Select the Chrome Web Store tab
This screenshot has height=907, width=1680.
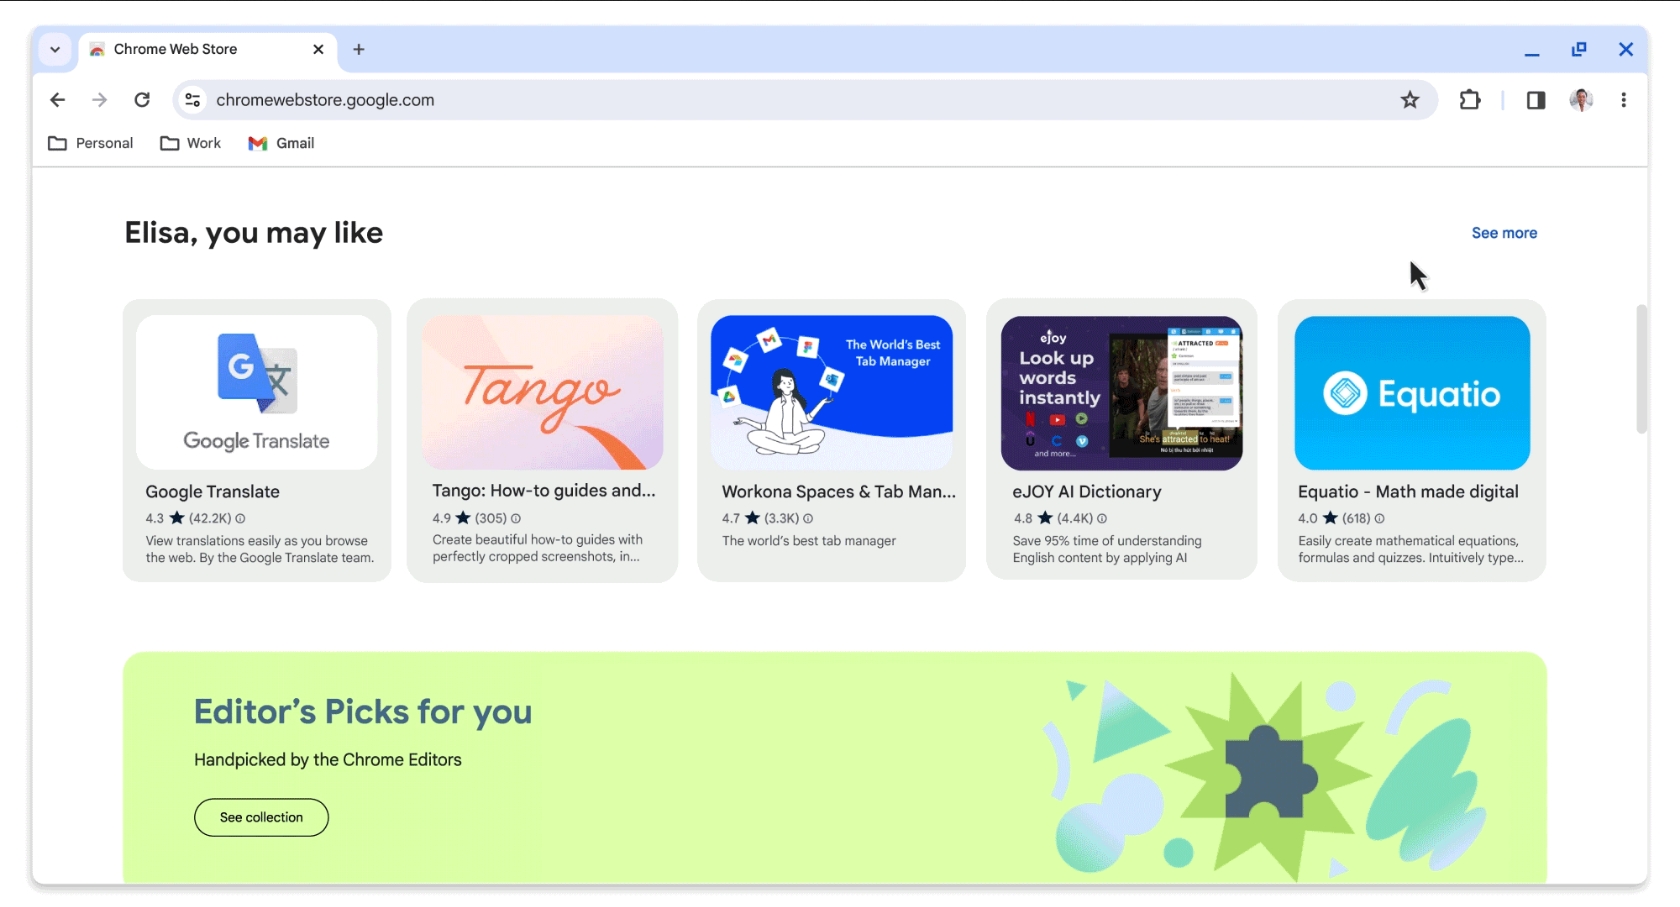[207, 49]
